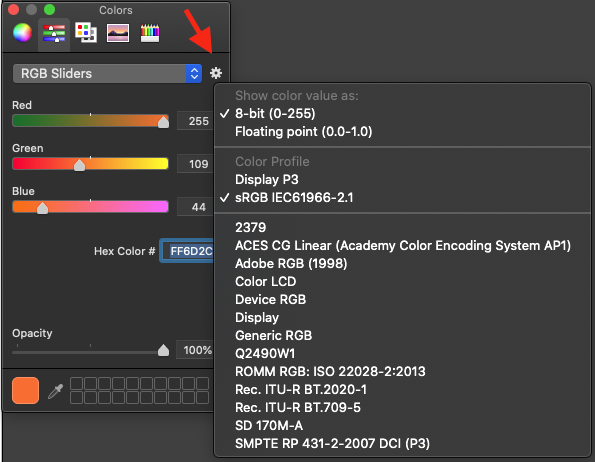Viewport: 595px width, 462px height.
Task: Pick a color with the eyedropper
Action: tap(55, 391)
